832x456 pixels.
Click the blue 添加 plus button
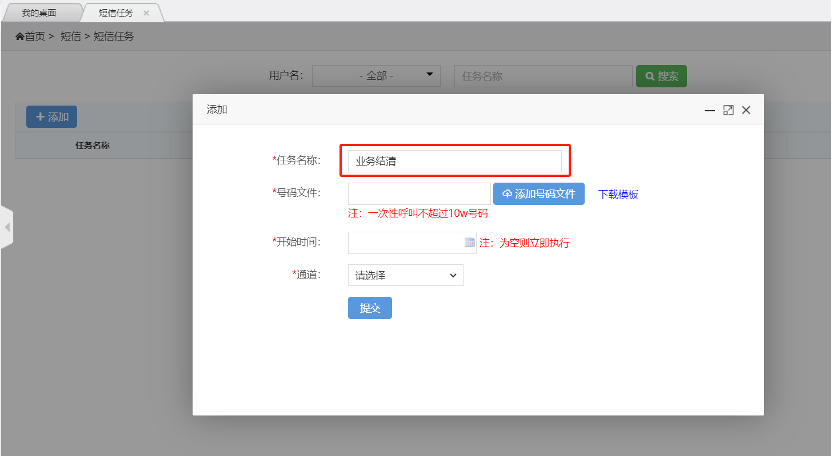(x=51, y=117)
